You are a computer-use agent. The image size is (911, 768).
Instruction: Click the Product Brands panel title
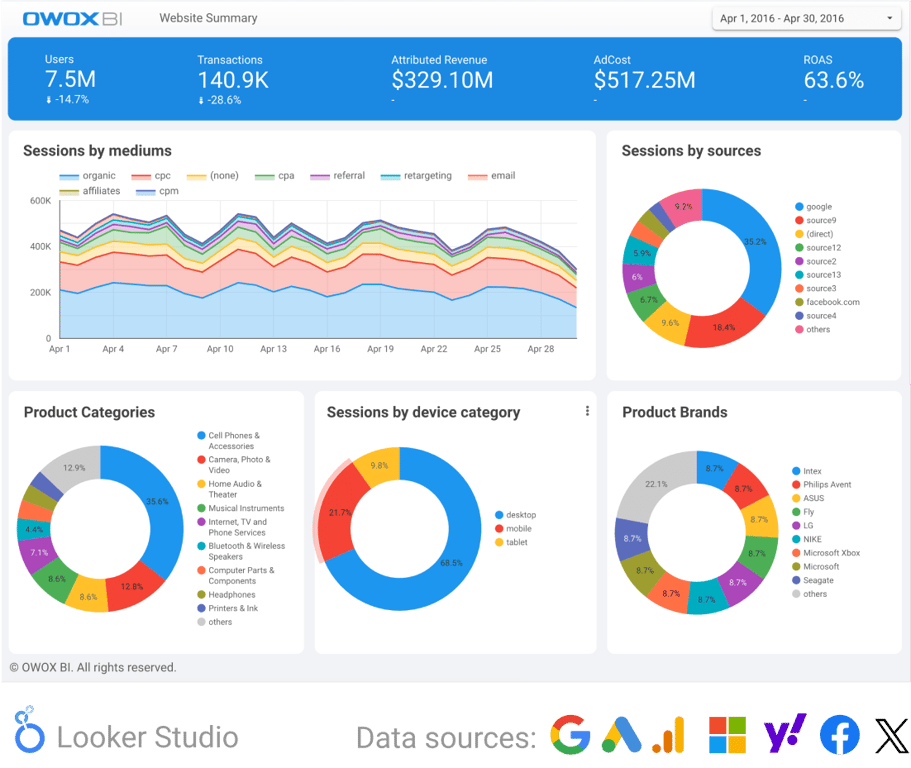(675, 412)
